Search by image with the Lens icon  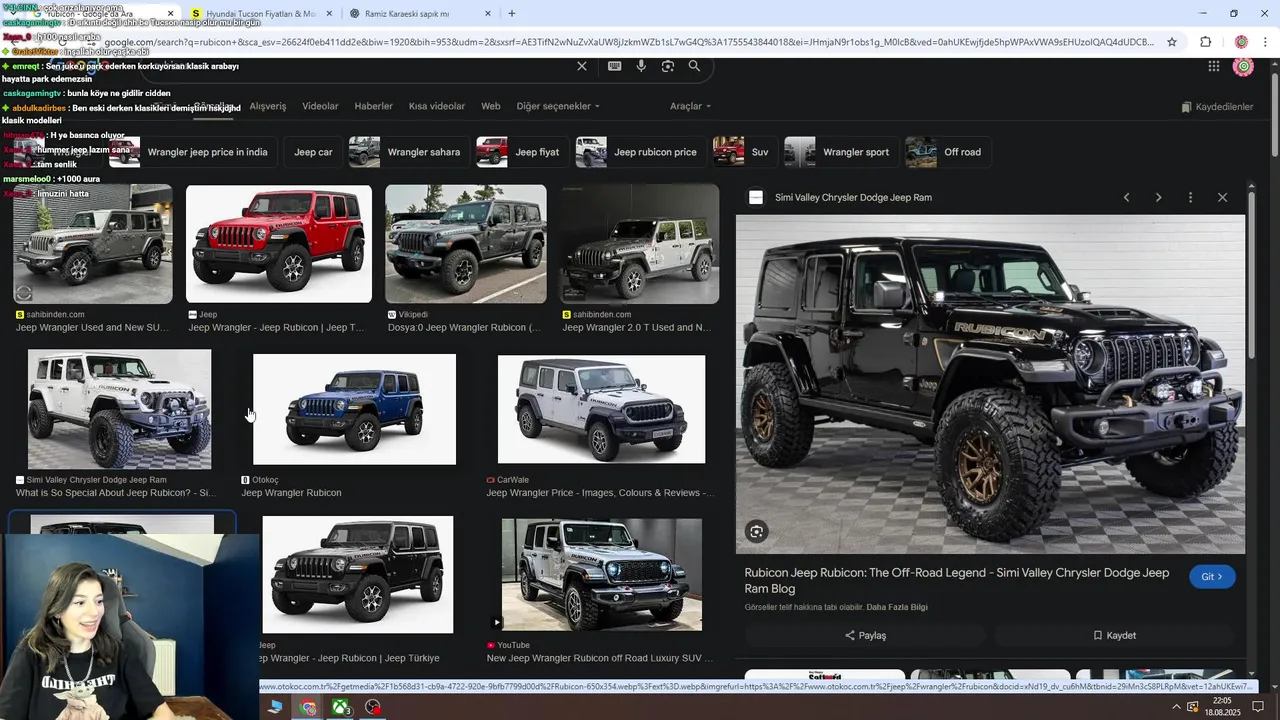668,66
